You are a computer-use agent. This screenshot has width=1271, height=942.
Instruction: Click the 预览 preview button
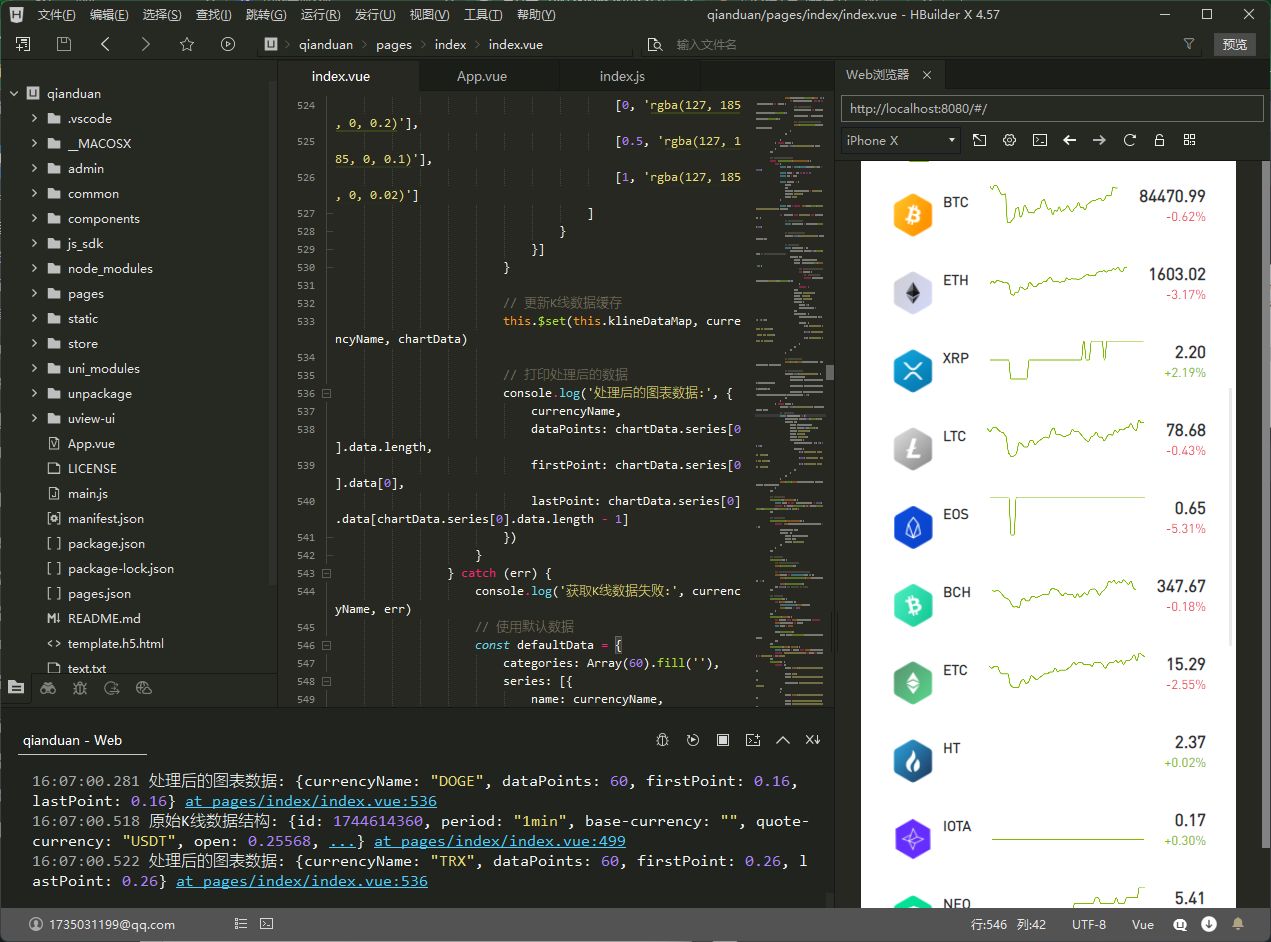coord(1235,44)
